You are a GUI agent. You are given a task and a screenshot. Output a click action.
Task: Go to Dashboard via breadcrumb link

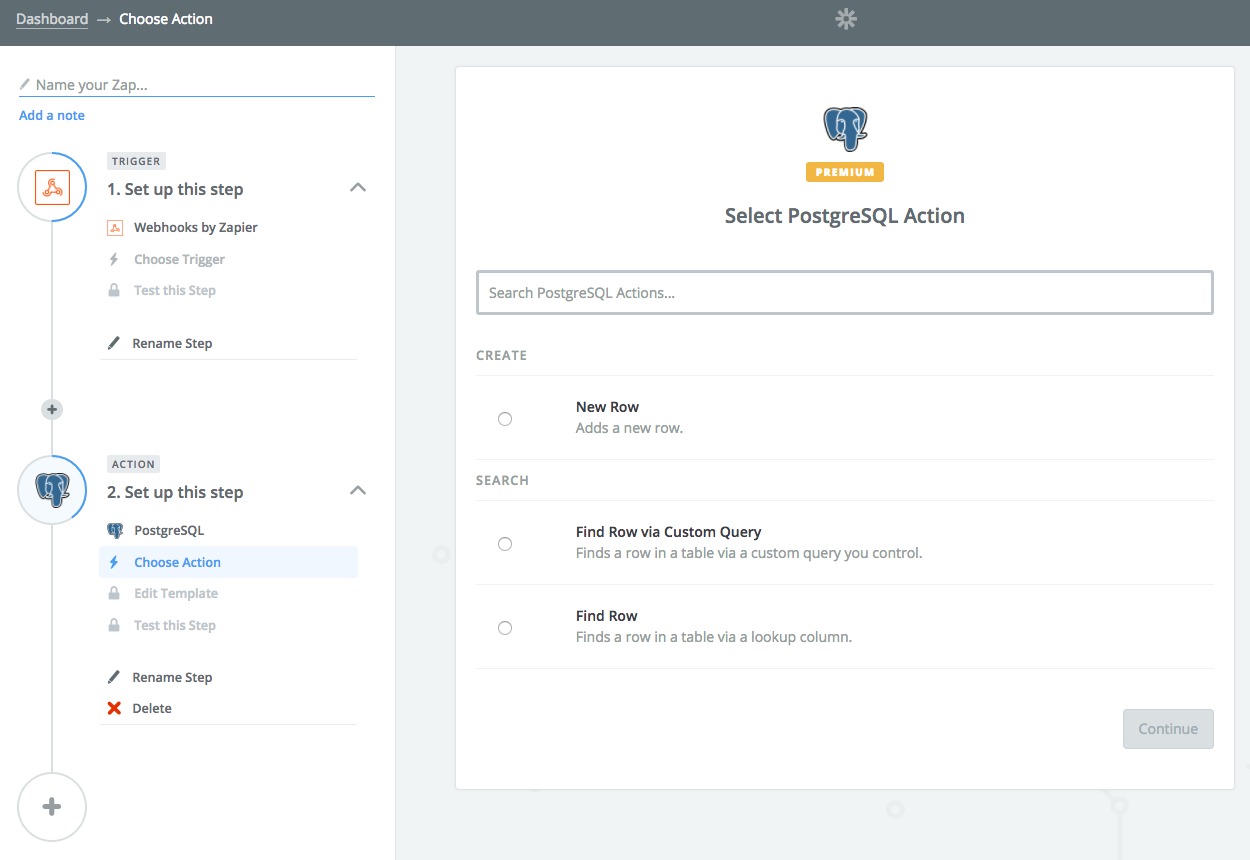[52, 19]
